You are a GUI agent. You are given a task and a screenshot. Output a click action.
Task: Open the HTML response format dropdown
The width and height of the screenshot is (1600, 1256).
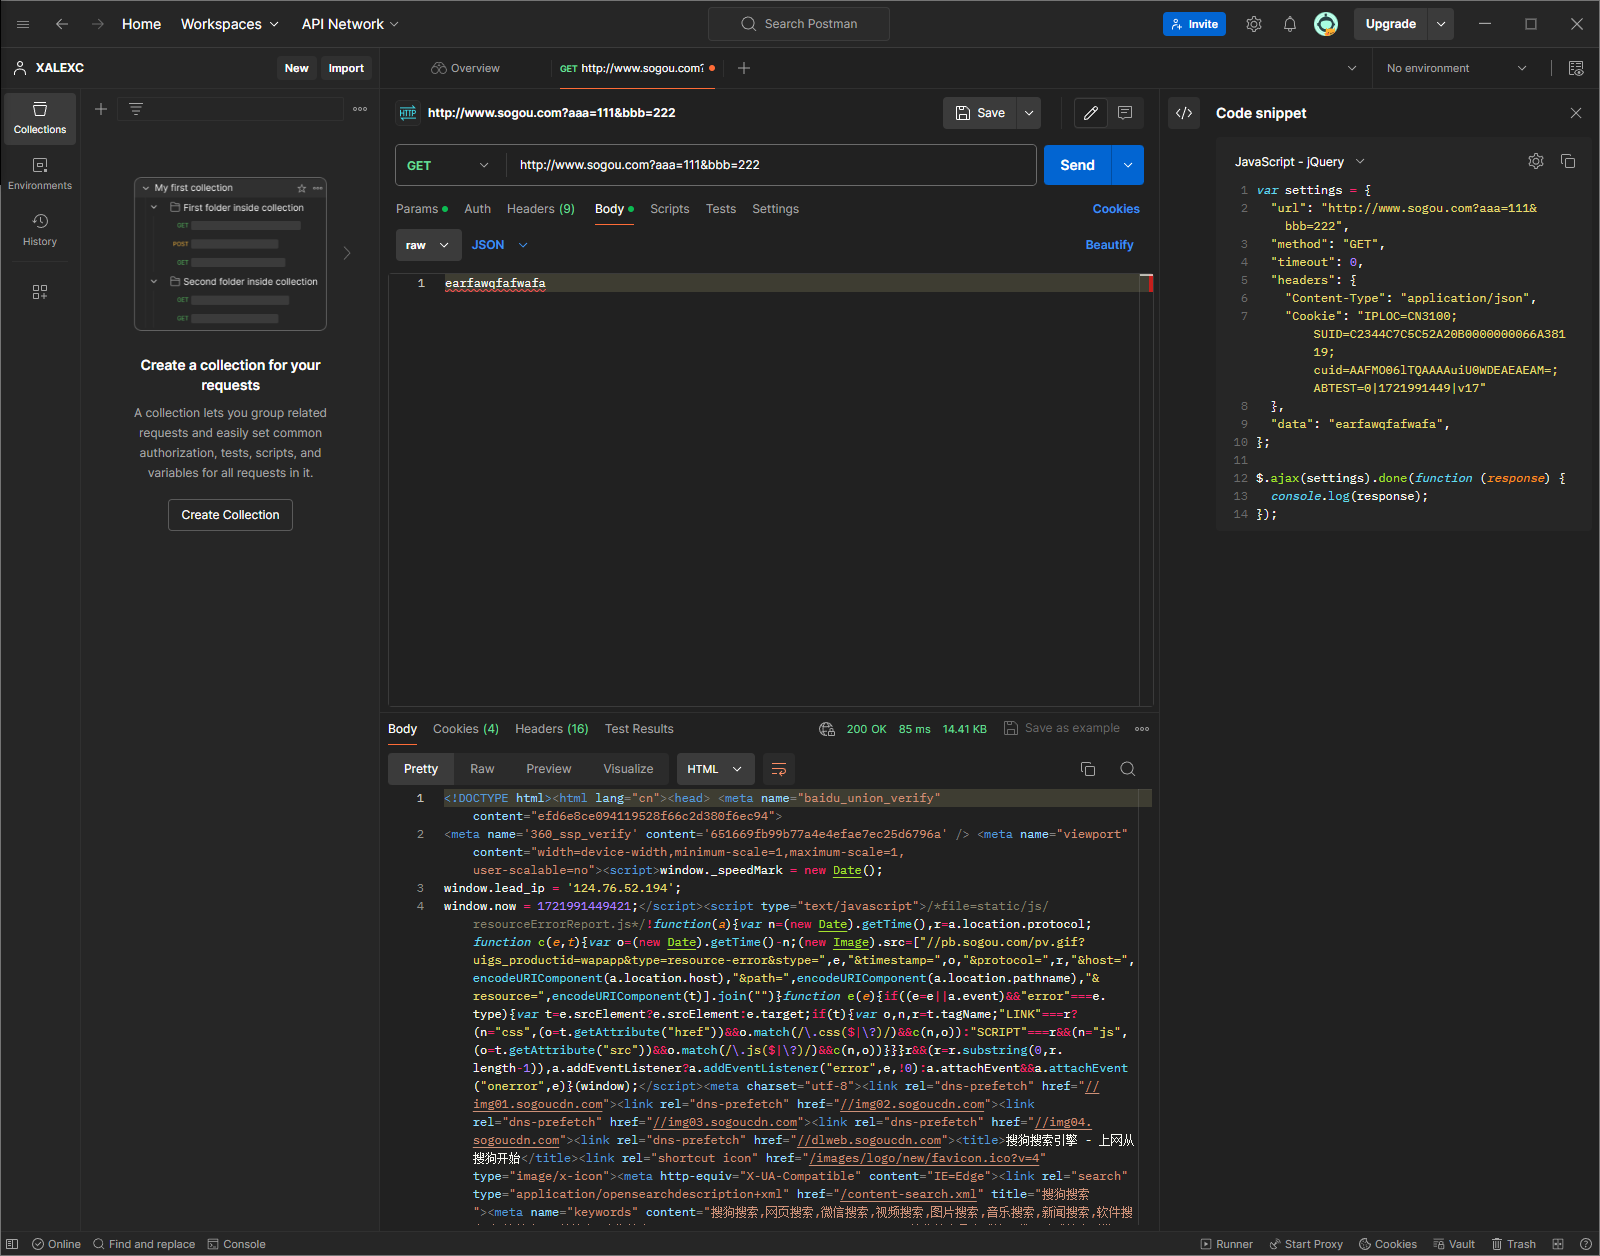[x=715, y=769]
